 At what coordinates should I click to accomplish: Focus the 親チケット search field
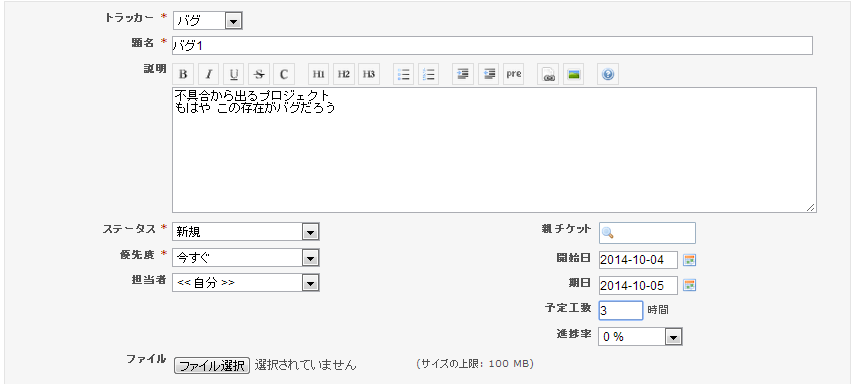tap(647, 233)
